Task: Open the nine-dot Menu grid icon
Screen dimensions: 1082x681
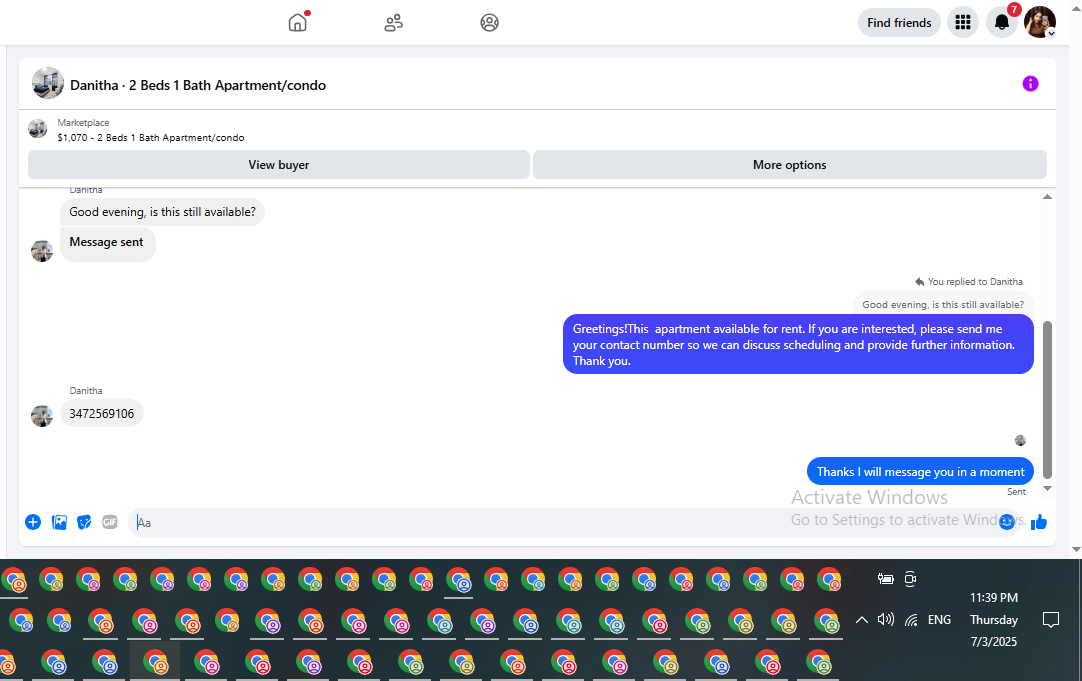Action: coord(963,23)
